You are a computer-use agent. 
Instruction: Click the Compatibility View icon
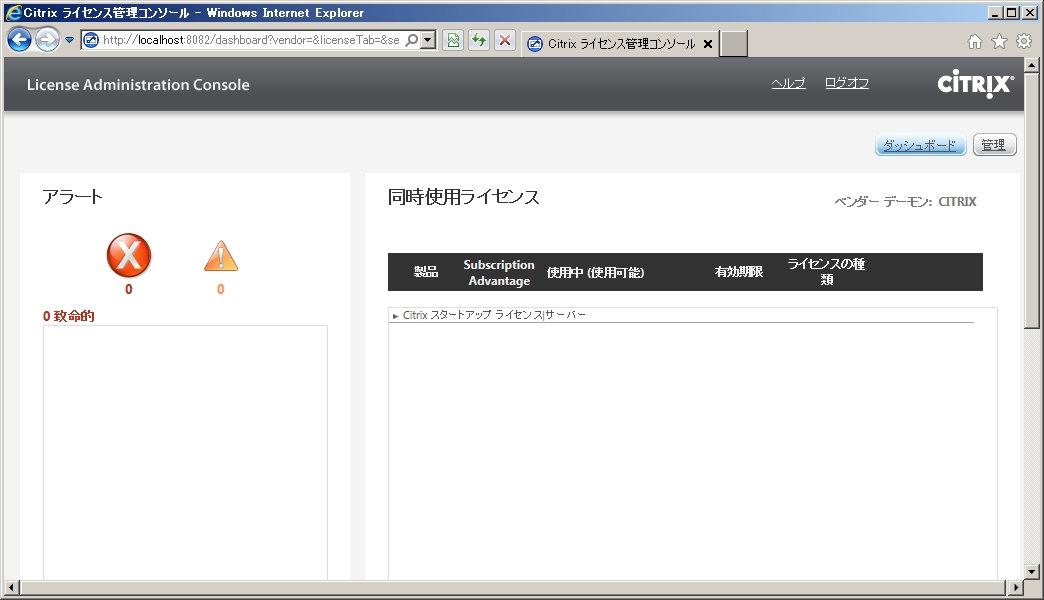pyautogui.click(x=453, y=40)
